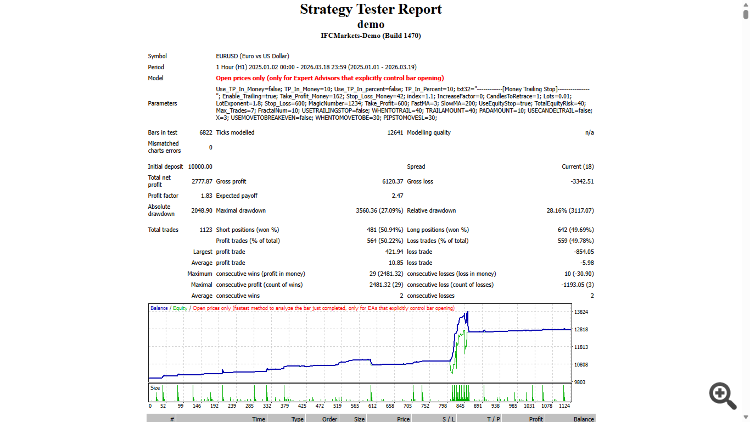Click the 'Type' table column header
The image size is (750, 422).
[x=298, y=419]
